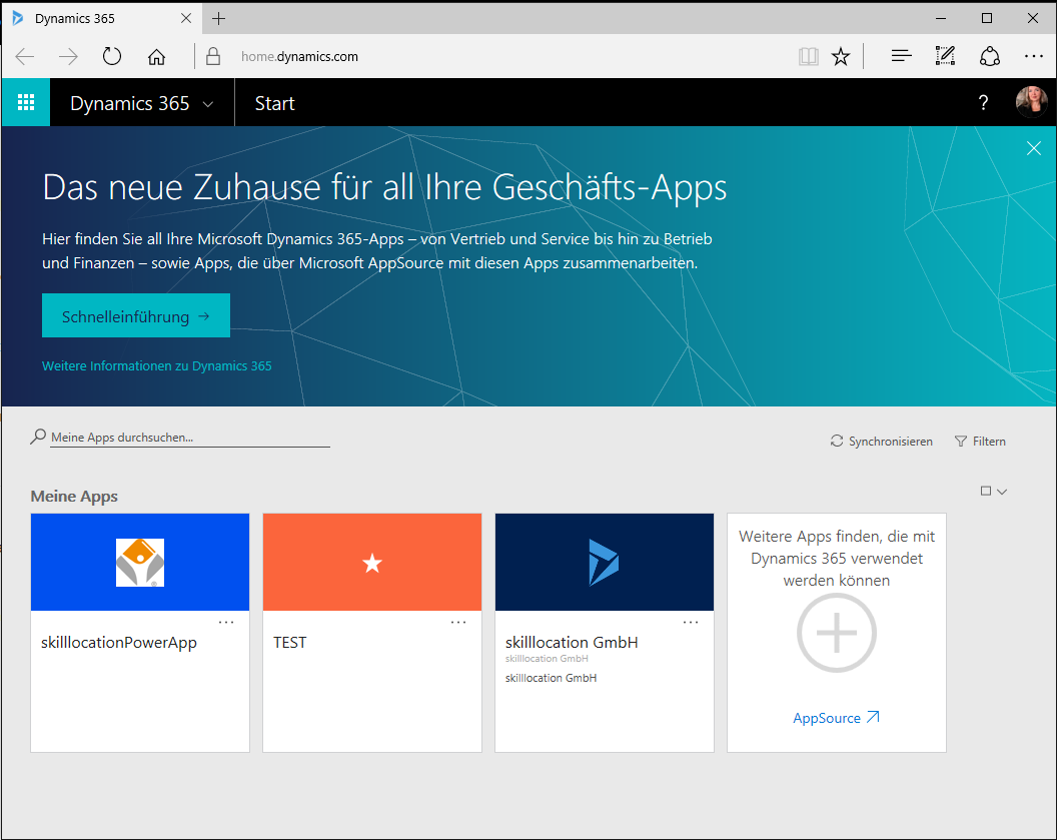Add page to favorites star
This screenshot has width=1057, height=840.
click(841, 57)
